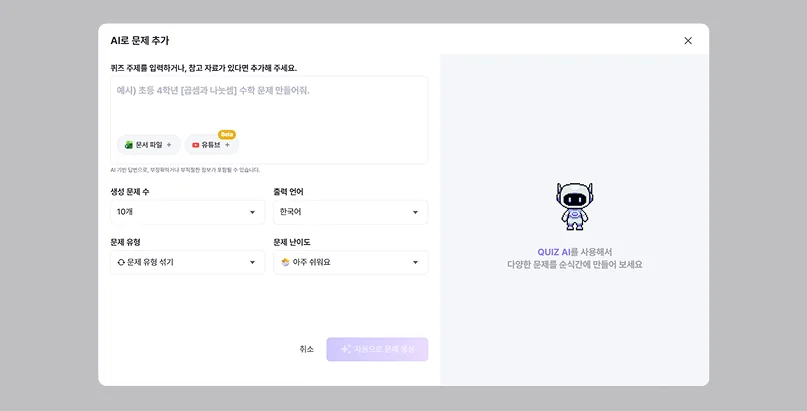Click the QUIZ AI robot mascot
Viewport: 807px width, 411px height.
pyautogui.click(x=574, y=206)
